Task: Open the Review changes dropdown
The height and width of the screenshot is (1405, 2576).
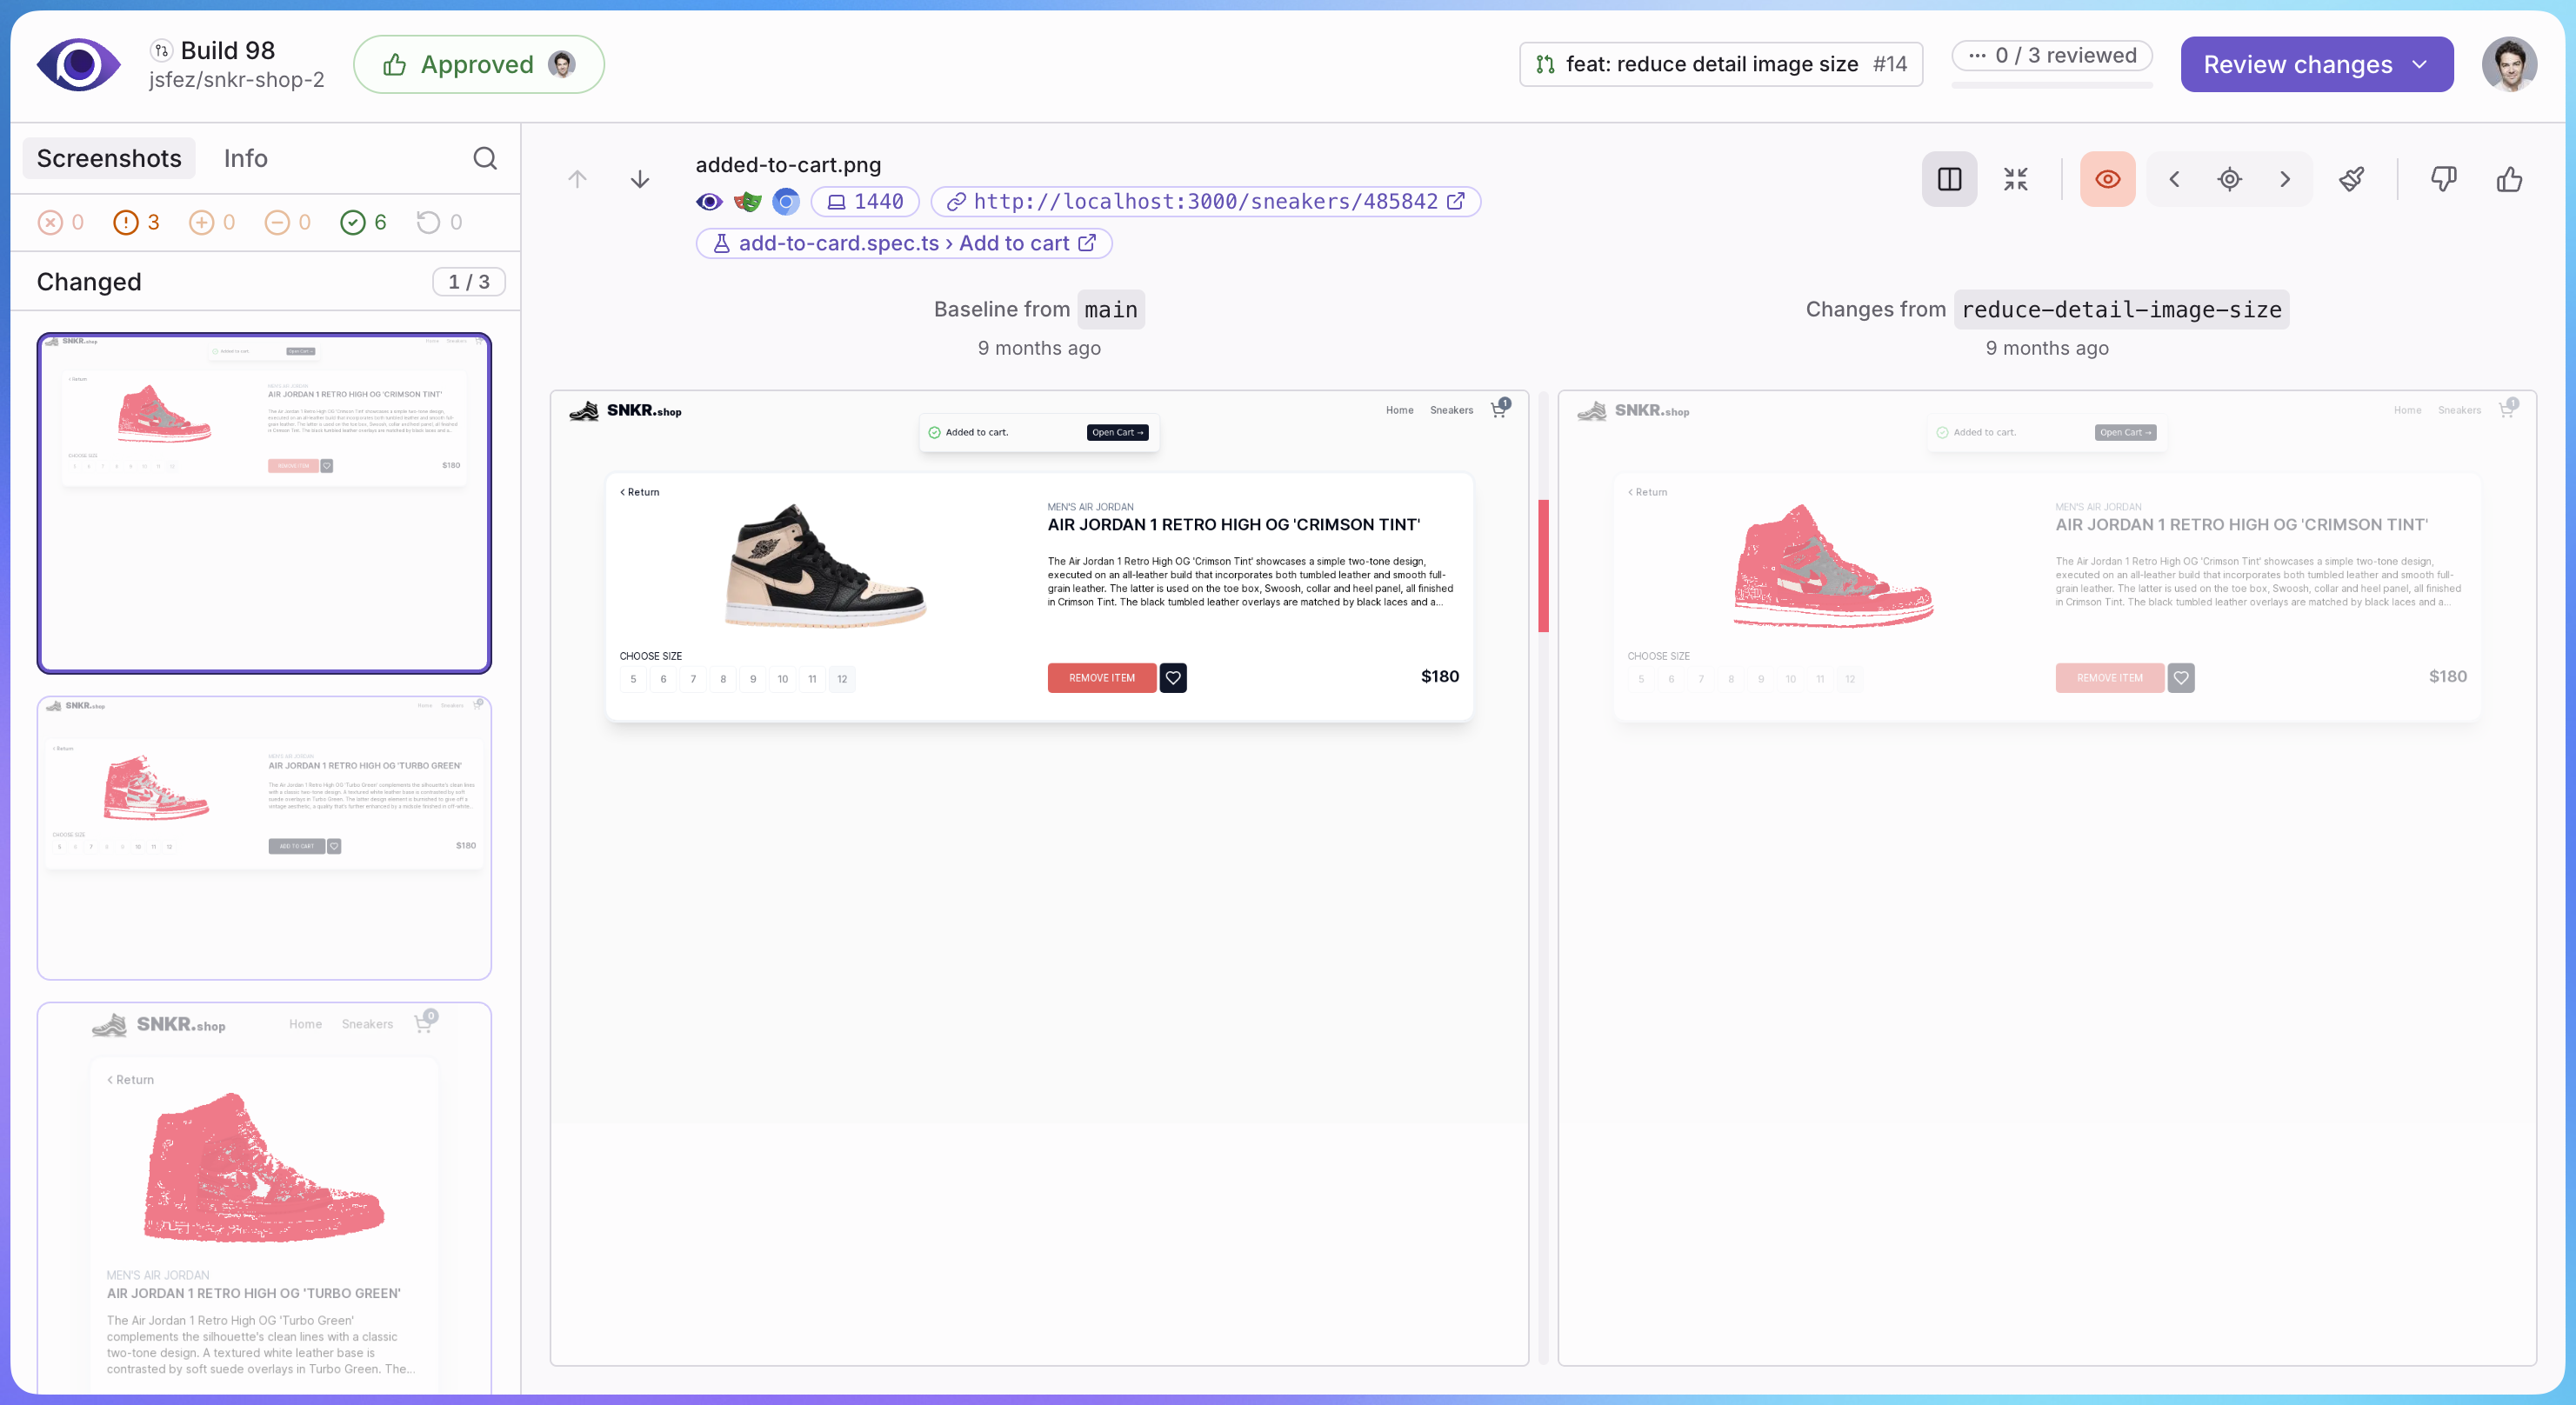Action: pyautogui.click(x=2316, y=65)
